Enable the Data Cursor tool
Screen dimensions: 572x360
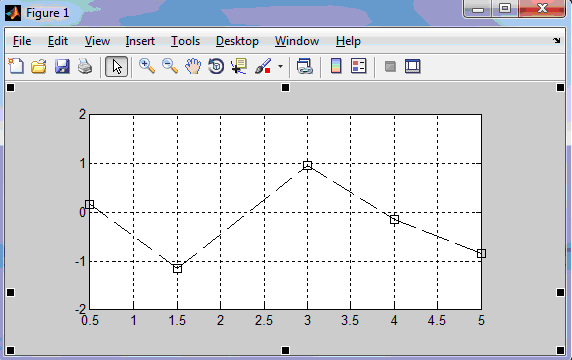coord(239,66)
